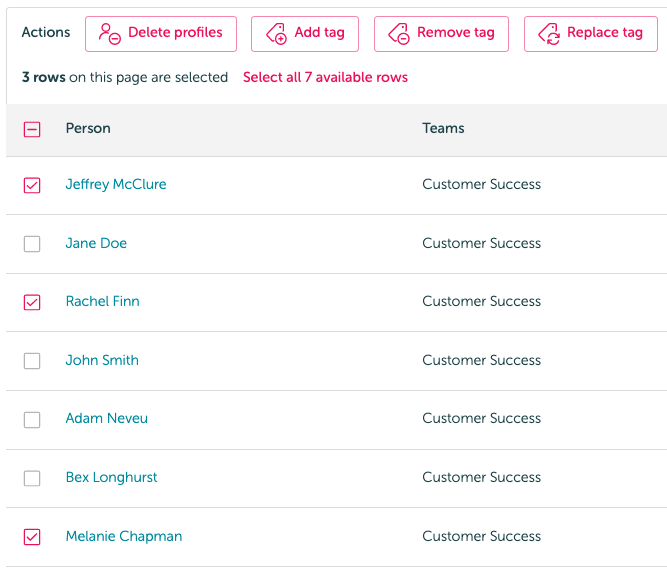
Task: Sort by the Person column header
Action: (88, 128)
